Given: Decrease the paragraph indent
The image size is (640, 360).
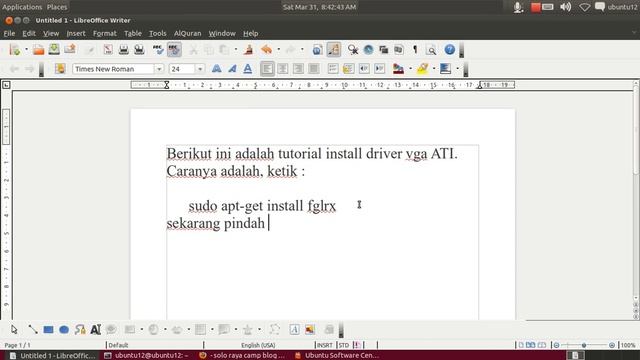Looking at the screenshot, I should (x=364, y=69).
